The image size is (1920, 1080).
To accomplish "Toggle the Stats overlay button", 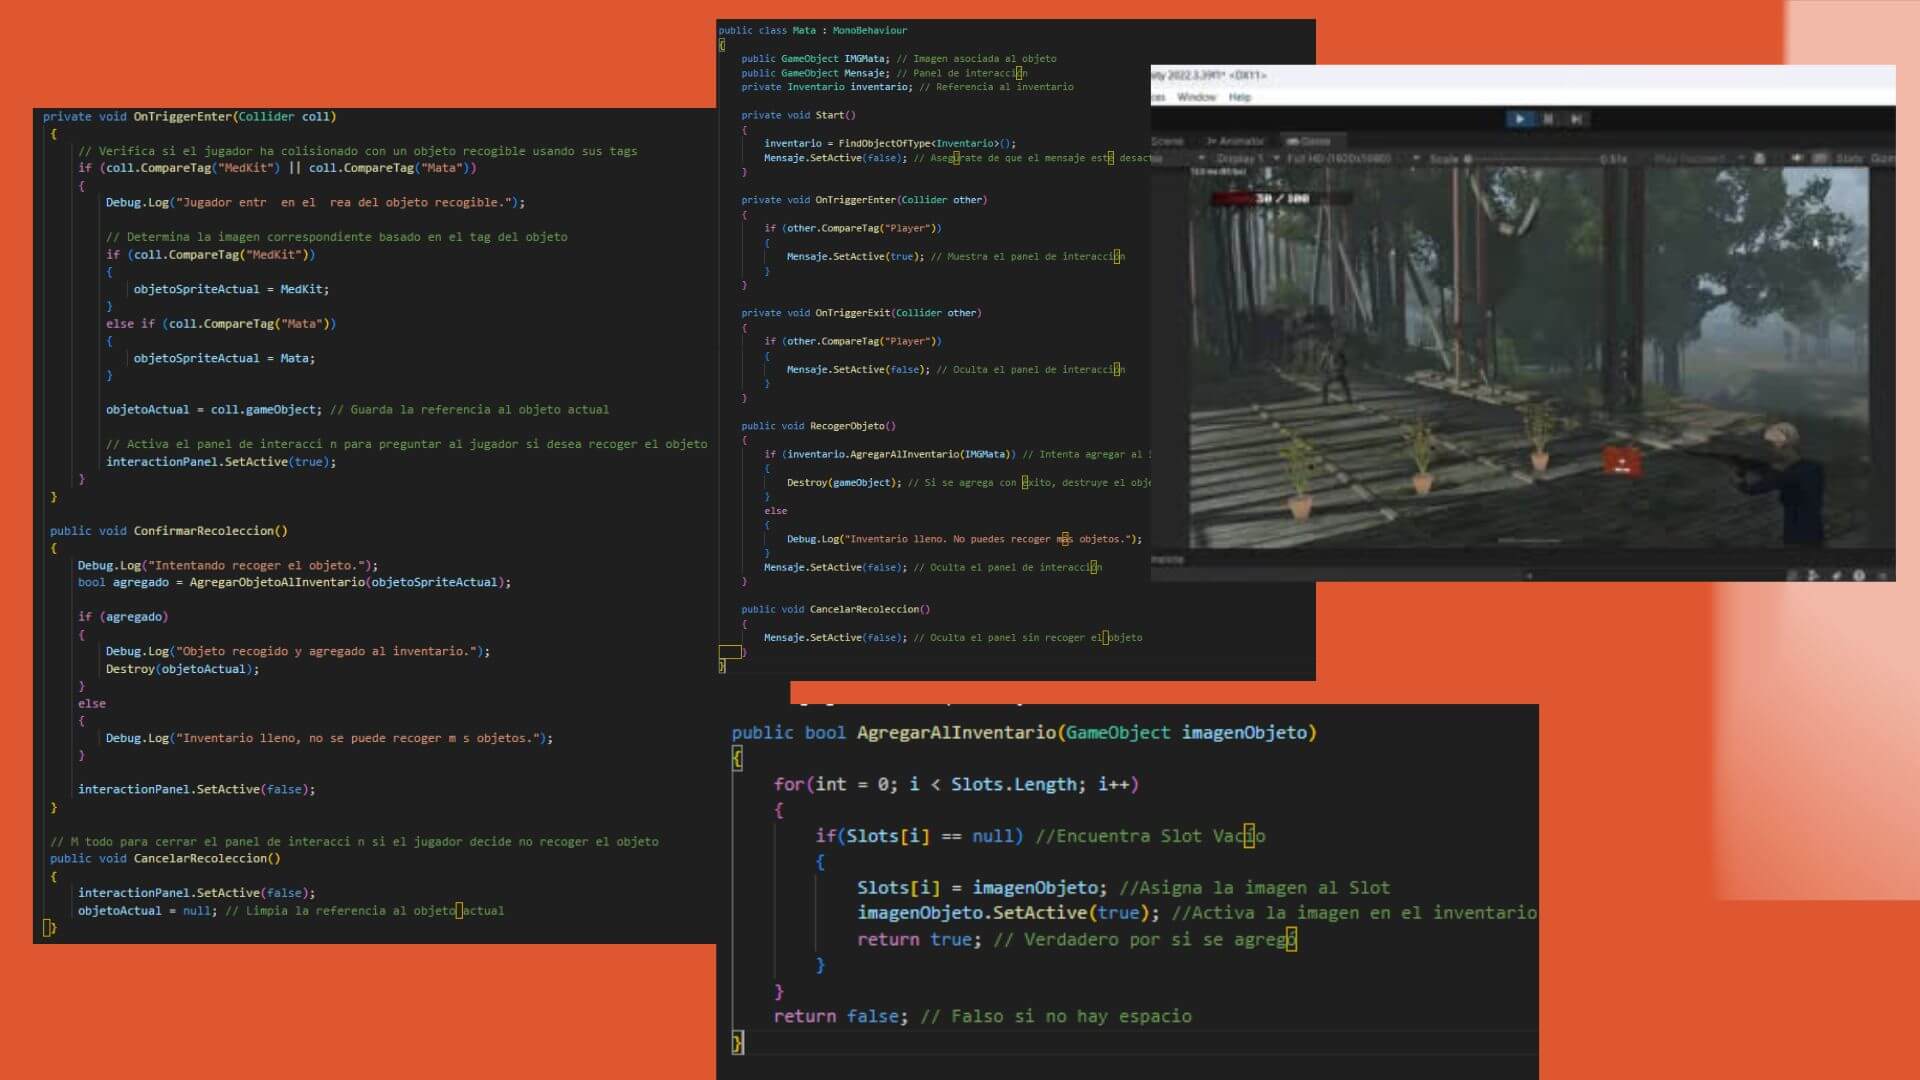I will click(1848, 159).
